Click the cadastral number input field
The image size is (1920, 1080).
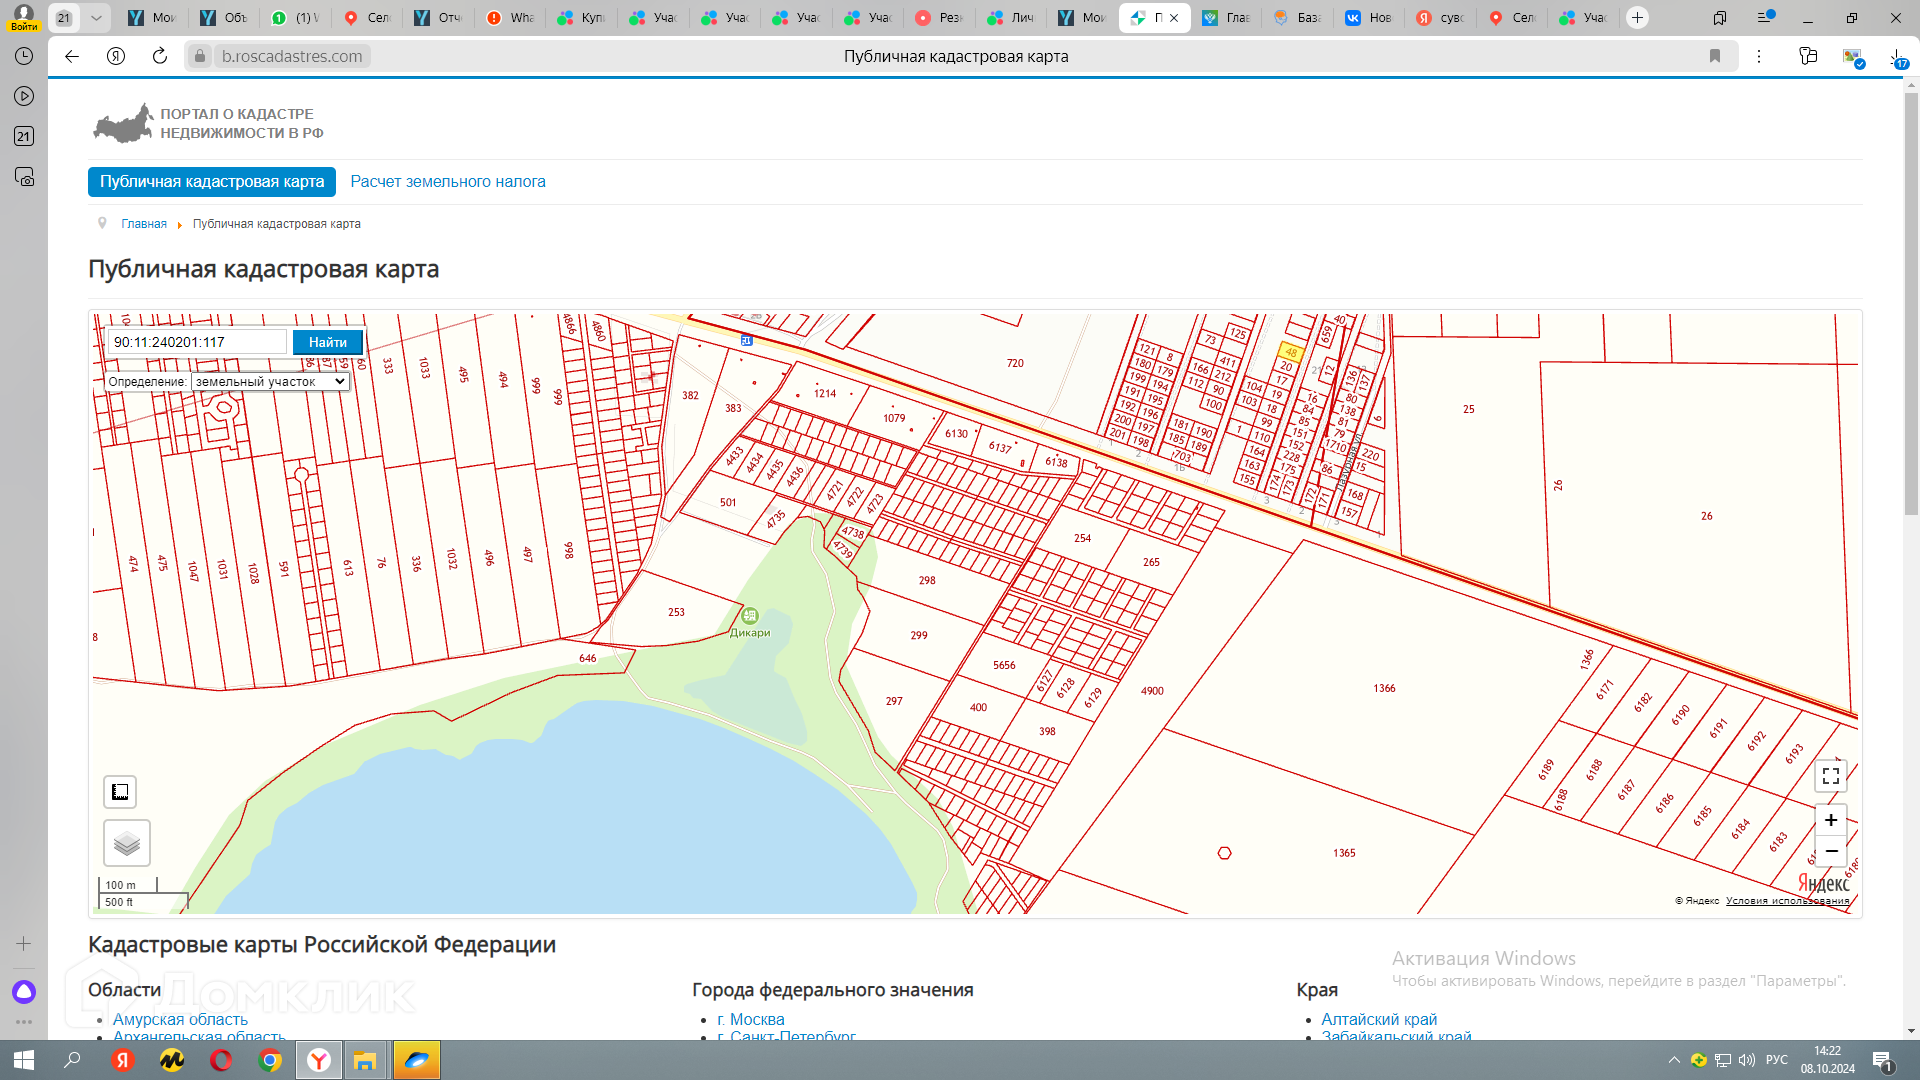197,342
